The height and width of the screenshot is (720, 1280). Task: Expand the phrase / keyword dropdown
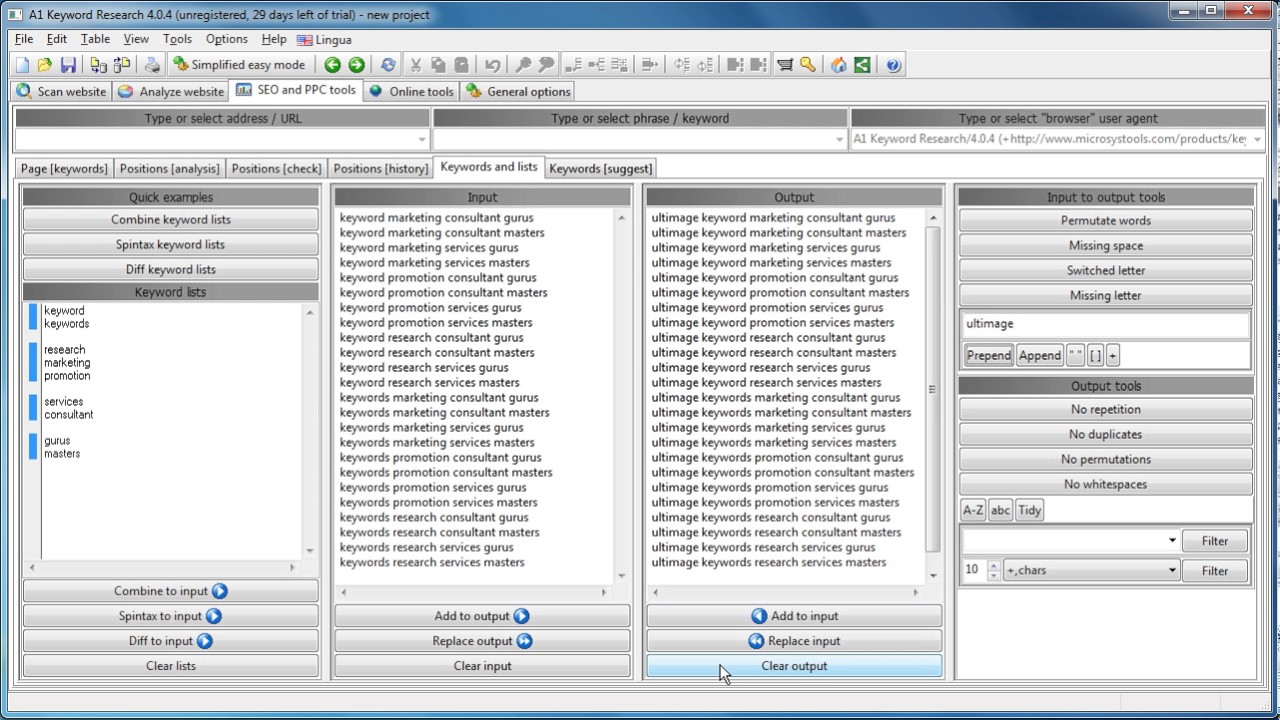coord(840,139)
